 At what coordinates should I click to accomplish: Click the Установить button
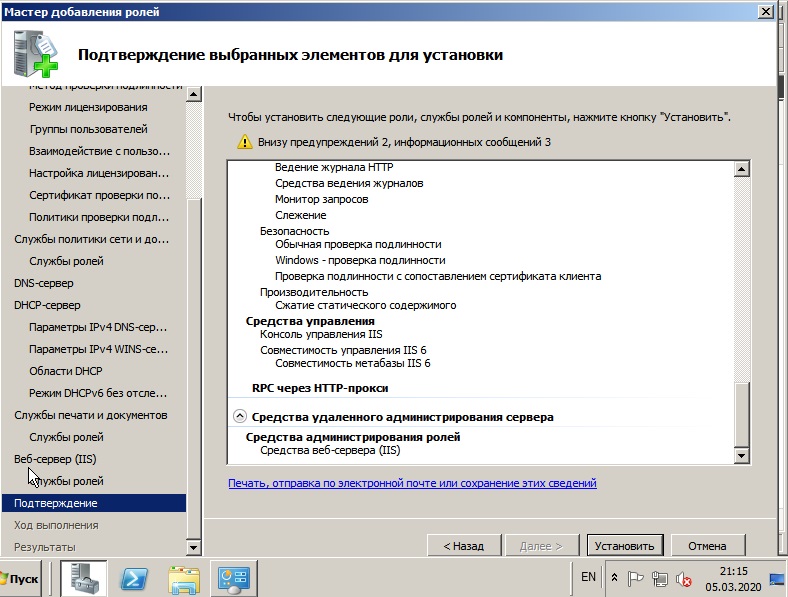625,546
